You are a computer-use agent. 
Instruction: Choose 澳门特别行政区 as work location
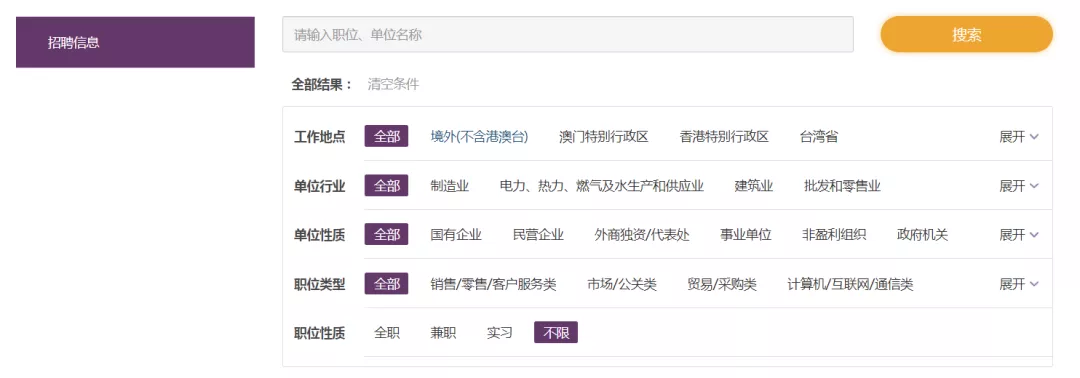[604, 136]
